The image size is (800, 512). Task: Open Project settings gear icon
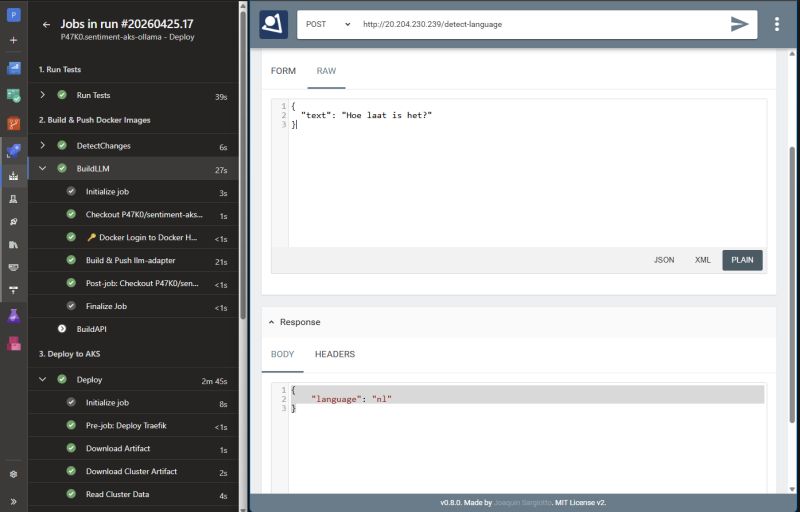point(14,474)
